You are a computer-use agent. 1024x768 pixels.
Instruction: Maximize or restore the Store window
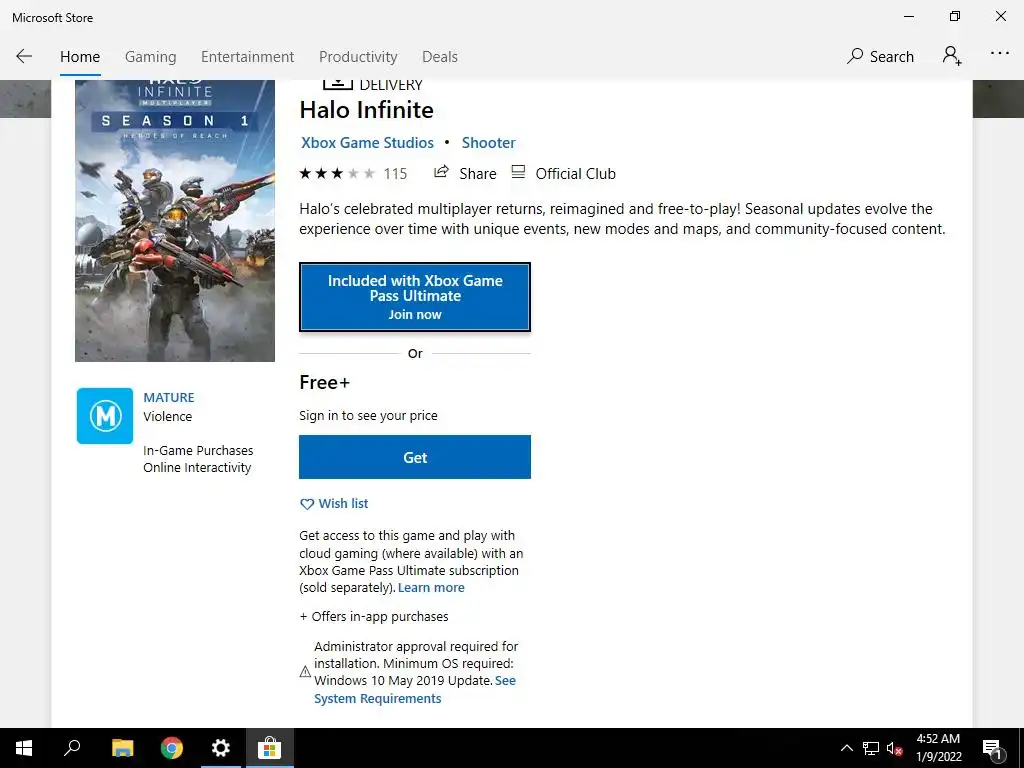click(955, 16)
